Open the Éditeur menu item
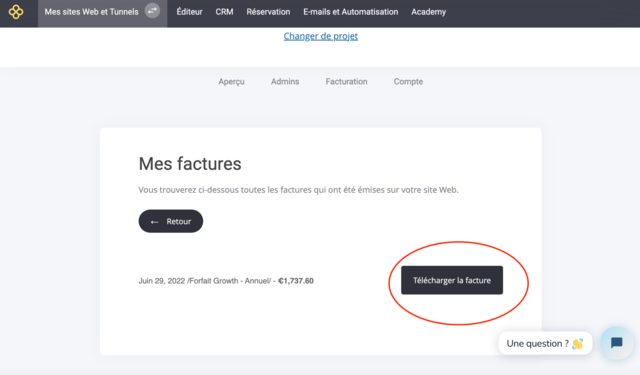This screenshot has width=640, height=375. tap(189, 12)
